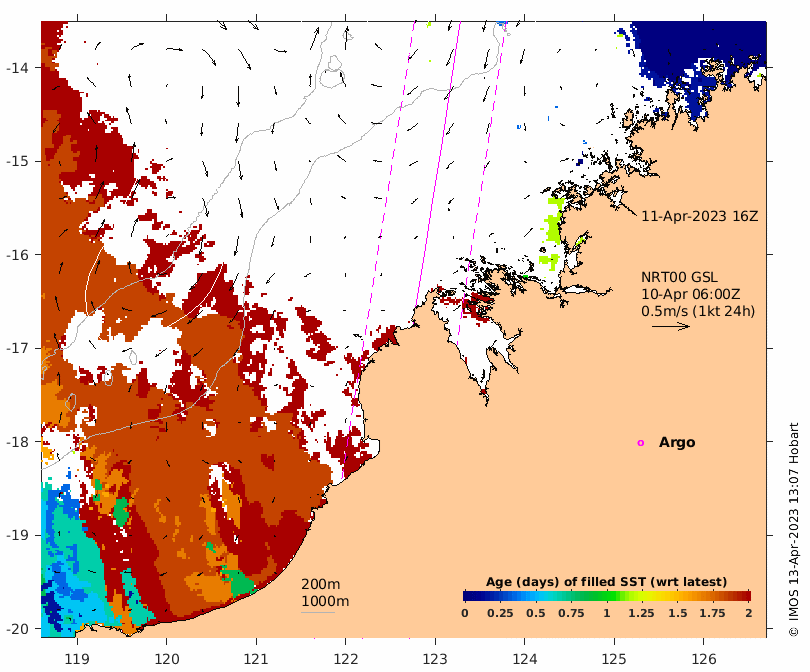Click the colorbar tick label '1.5'
The image size is (810, 672).
click(677, 613)
